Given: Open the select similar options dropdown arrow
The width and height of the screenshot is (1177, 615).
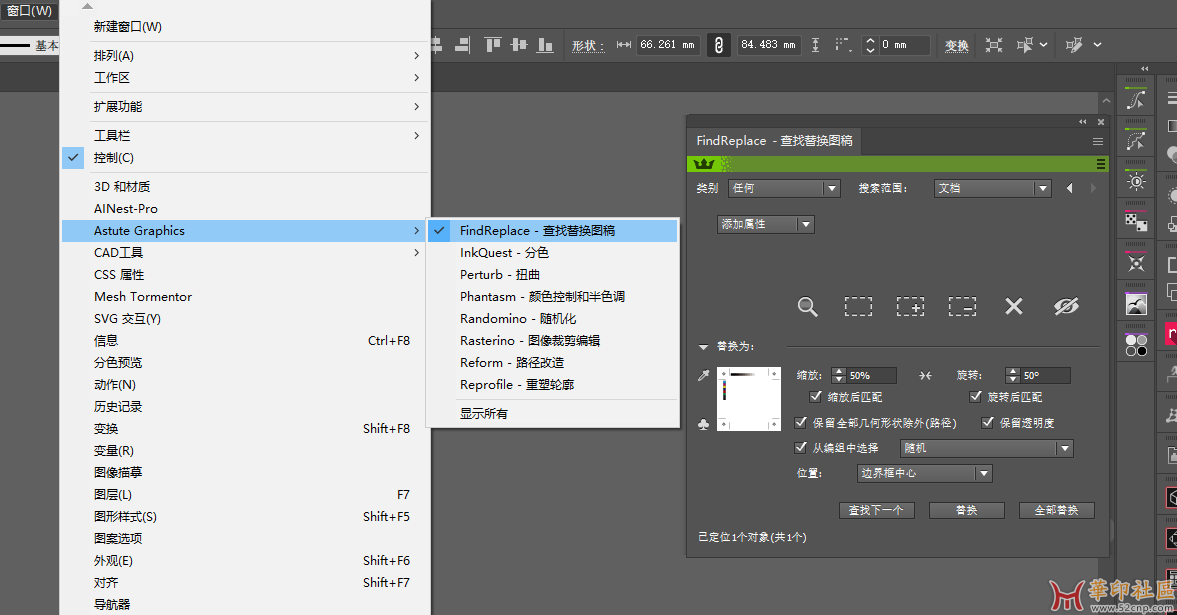Looking at the screenshot, I should (1043, 45).
